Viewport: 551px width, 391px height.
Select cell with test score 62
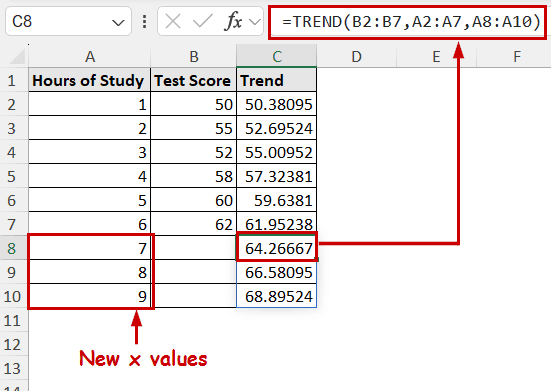194,224
